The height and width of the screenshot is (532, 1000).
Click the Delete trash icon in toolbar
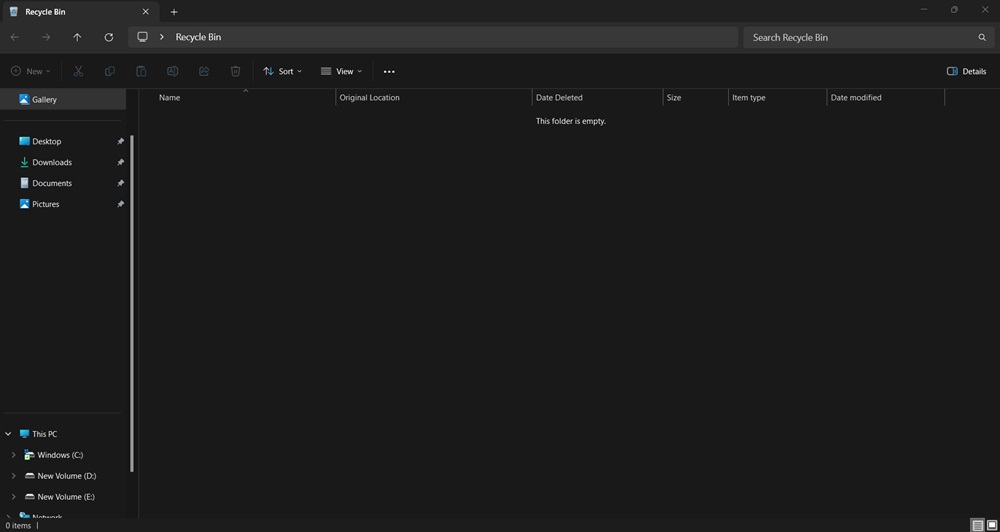click(235, 71)
